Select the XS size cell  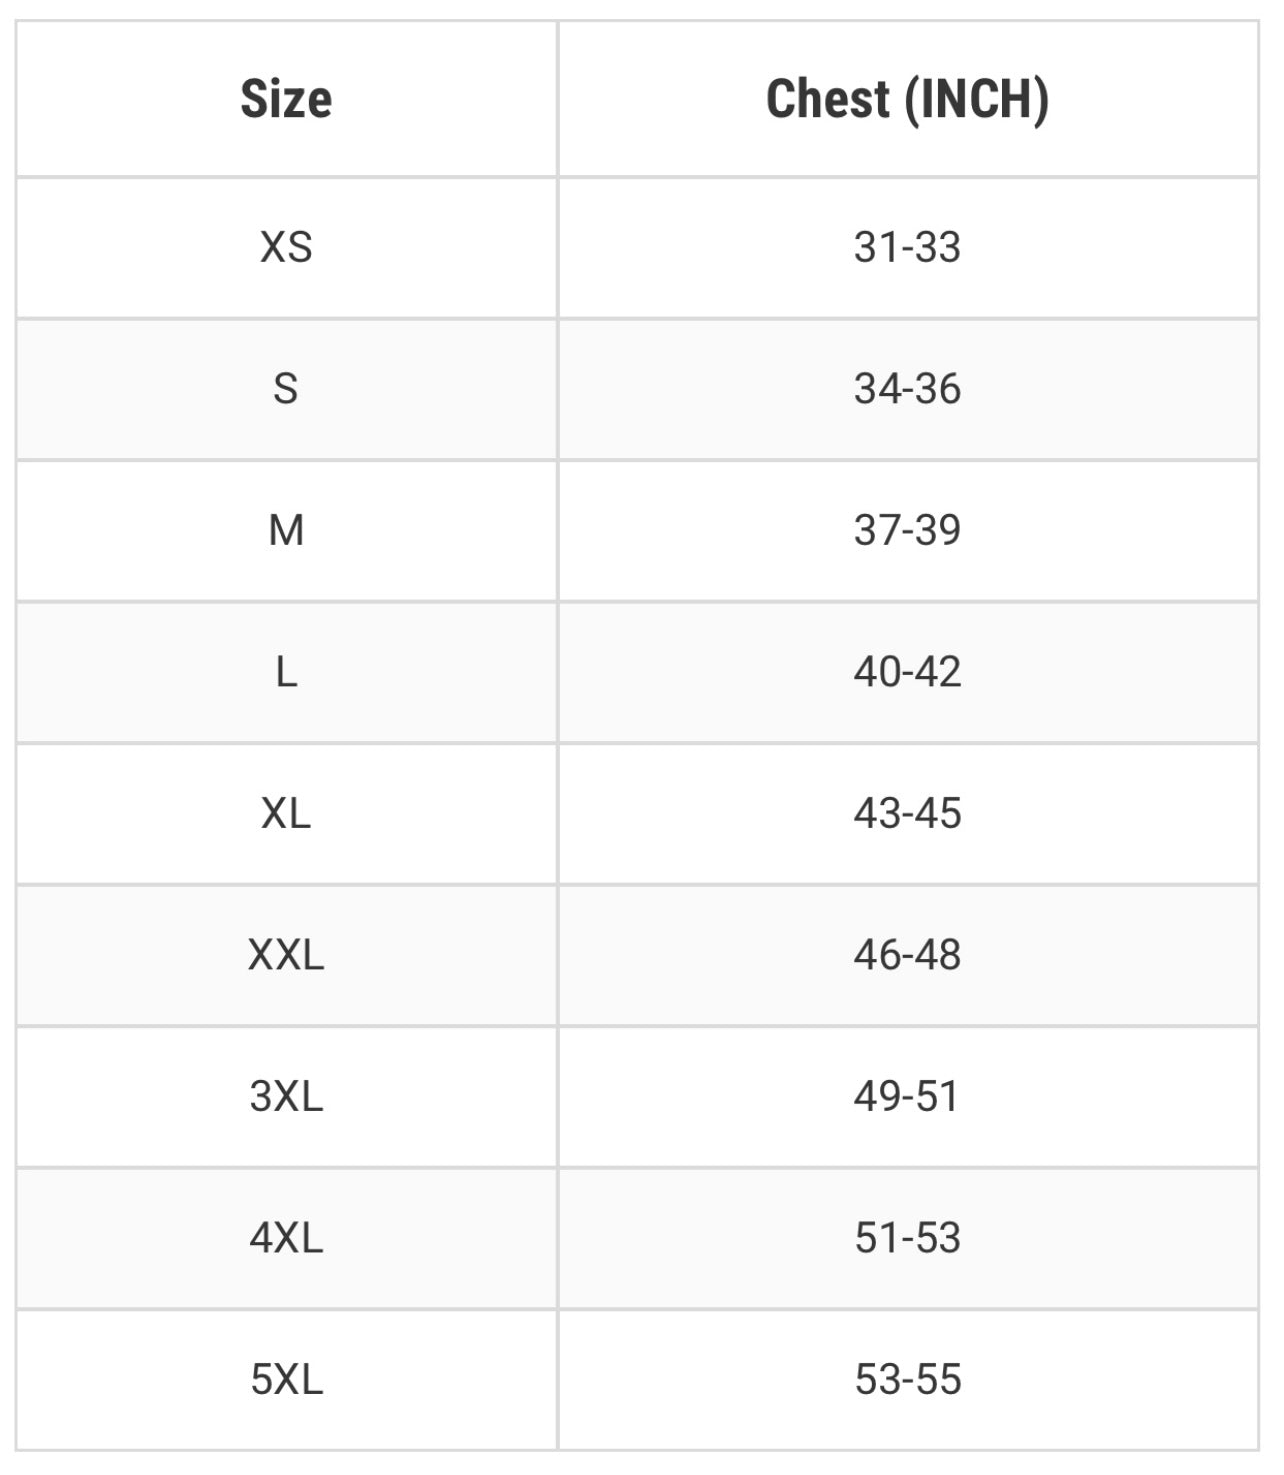[286, 247]
